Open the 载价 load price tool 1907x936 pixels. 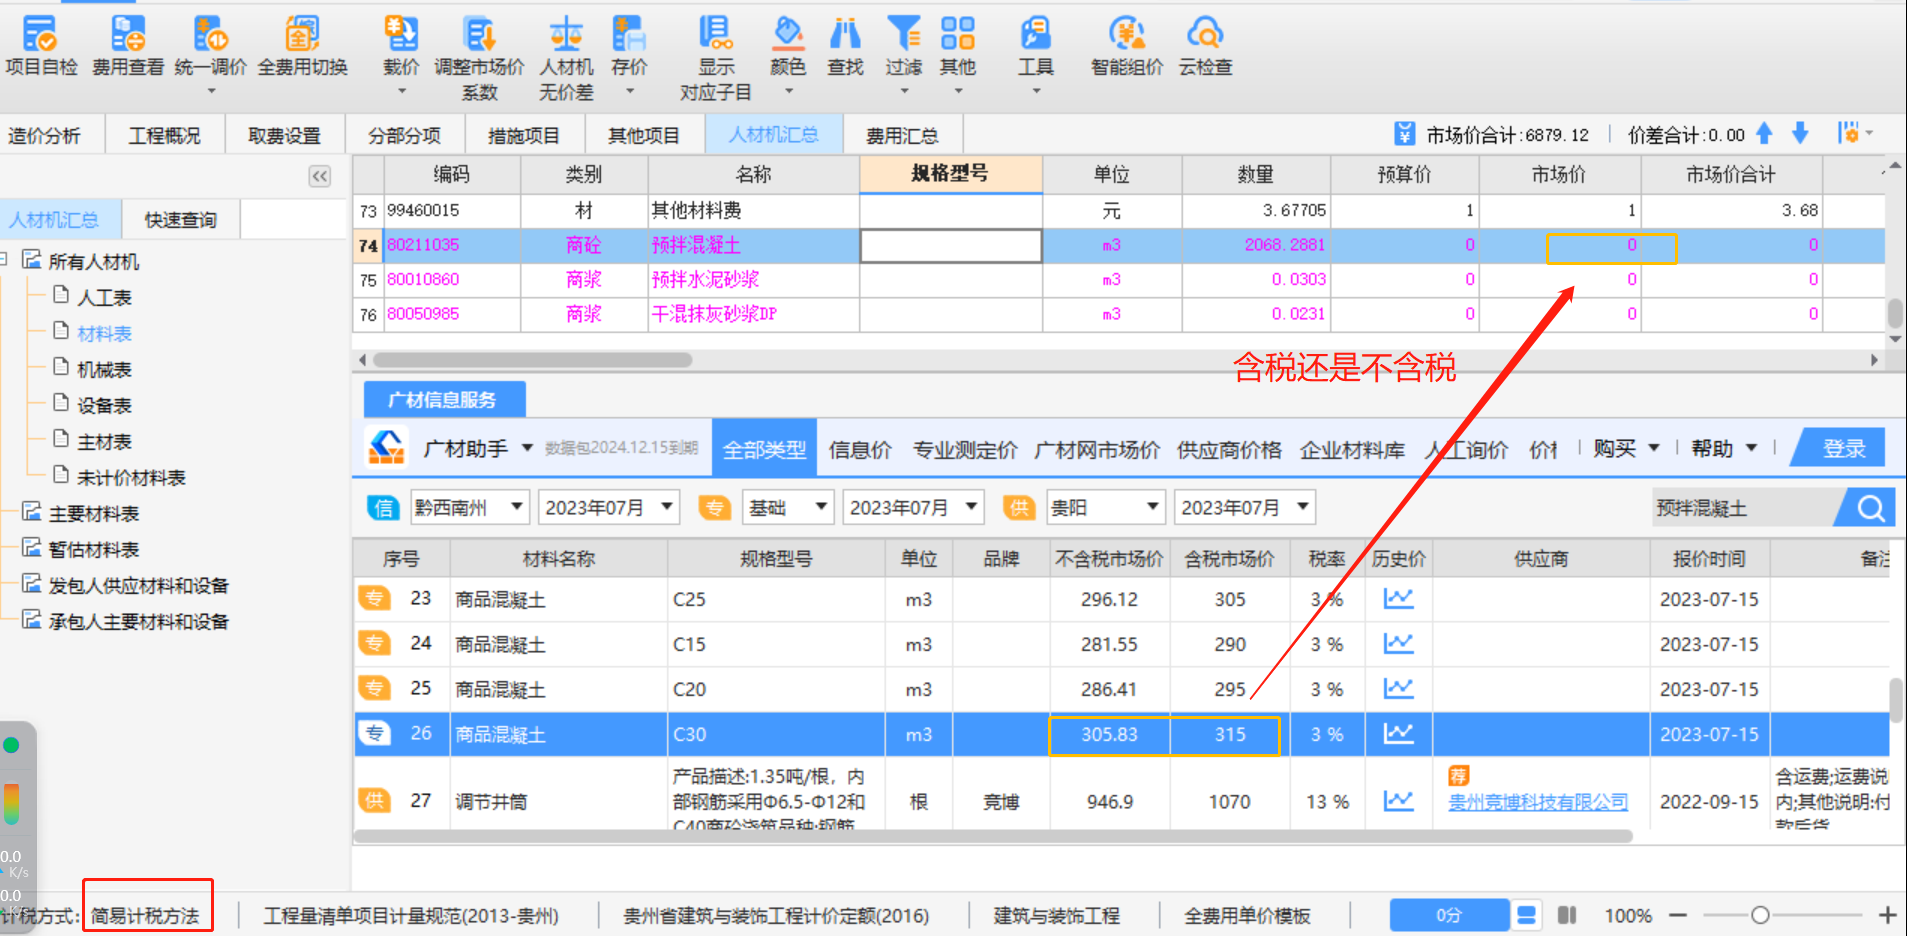tap(401, 55)
